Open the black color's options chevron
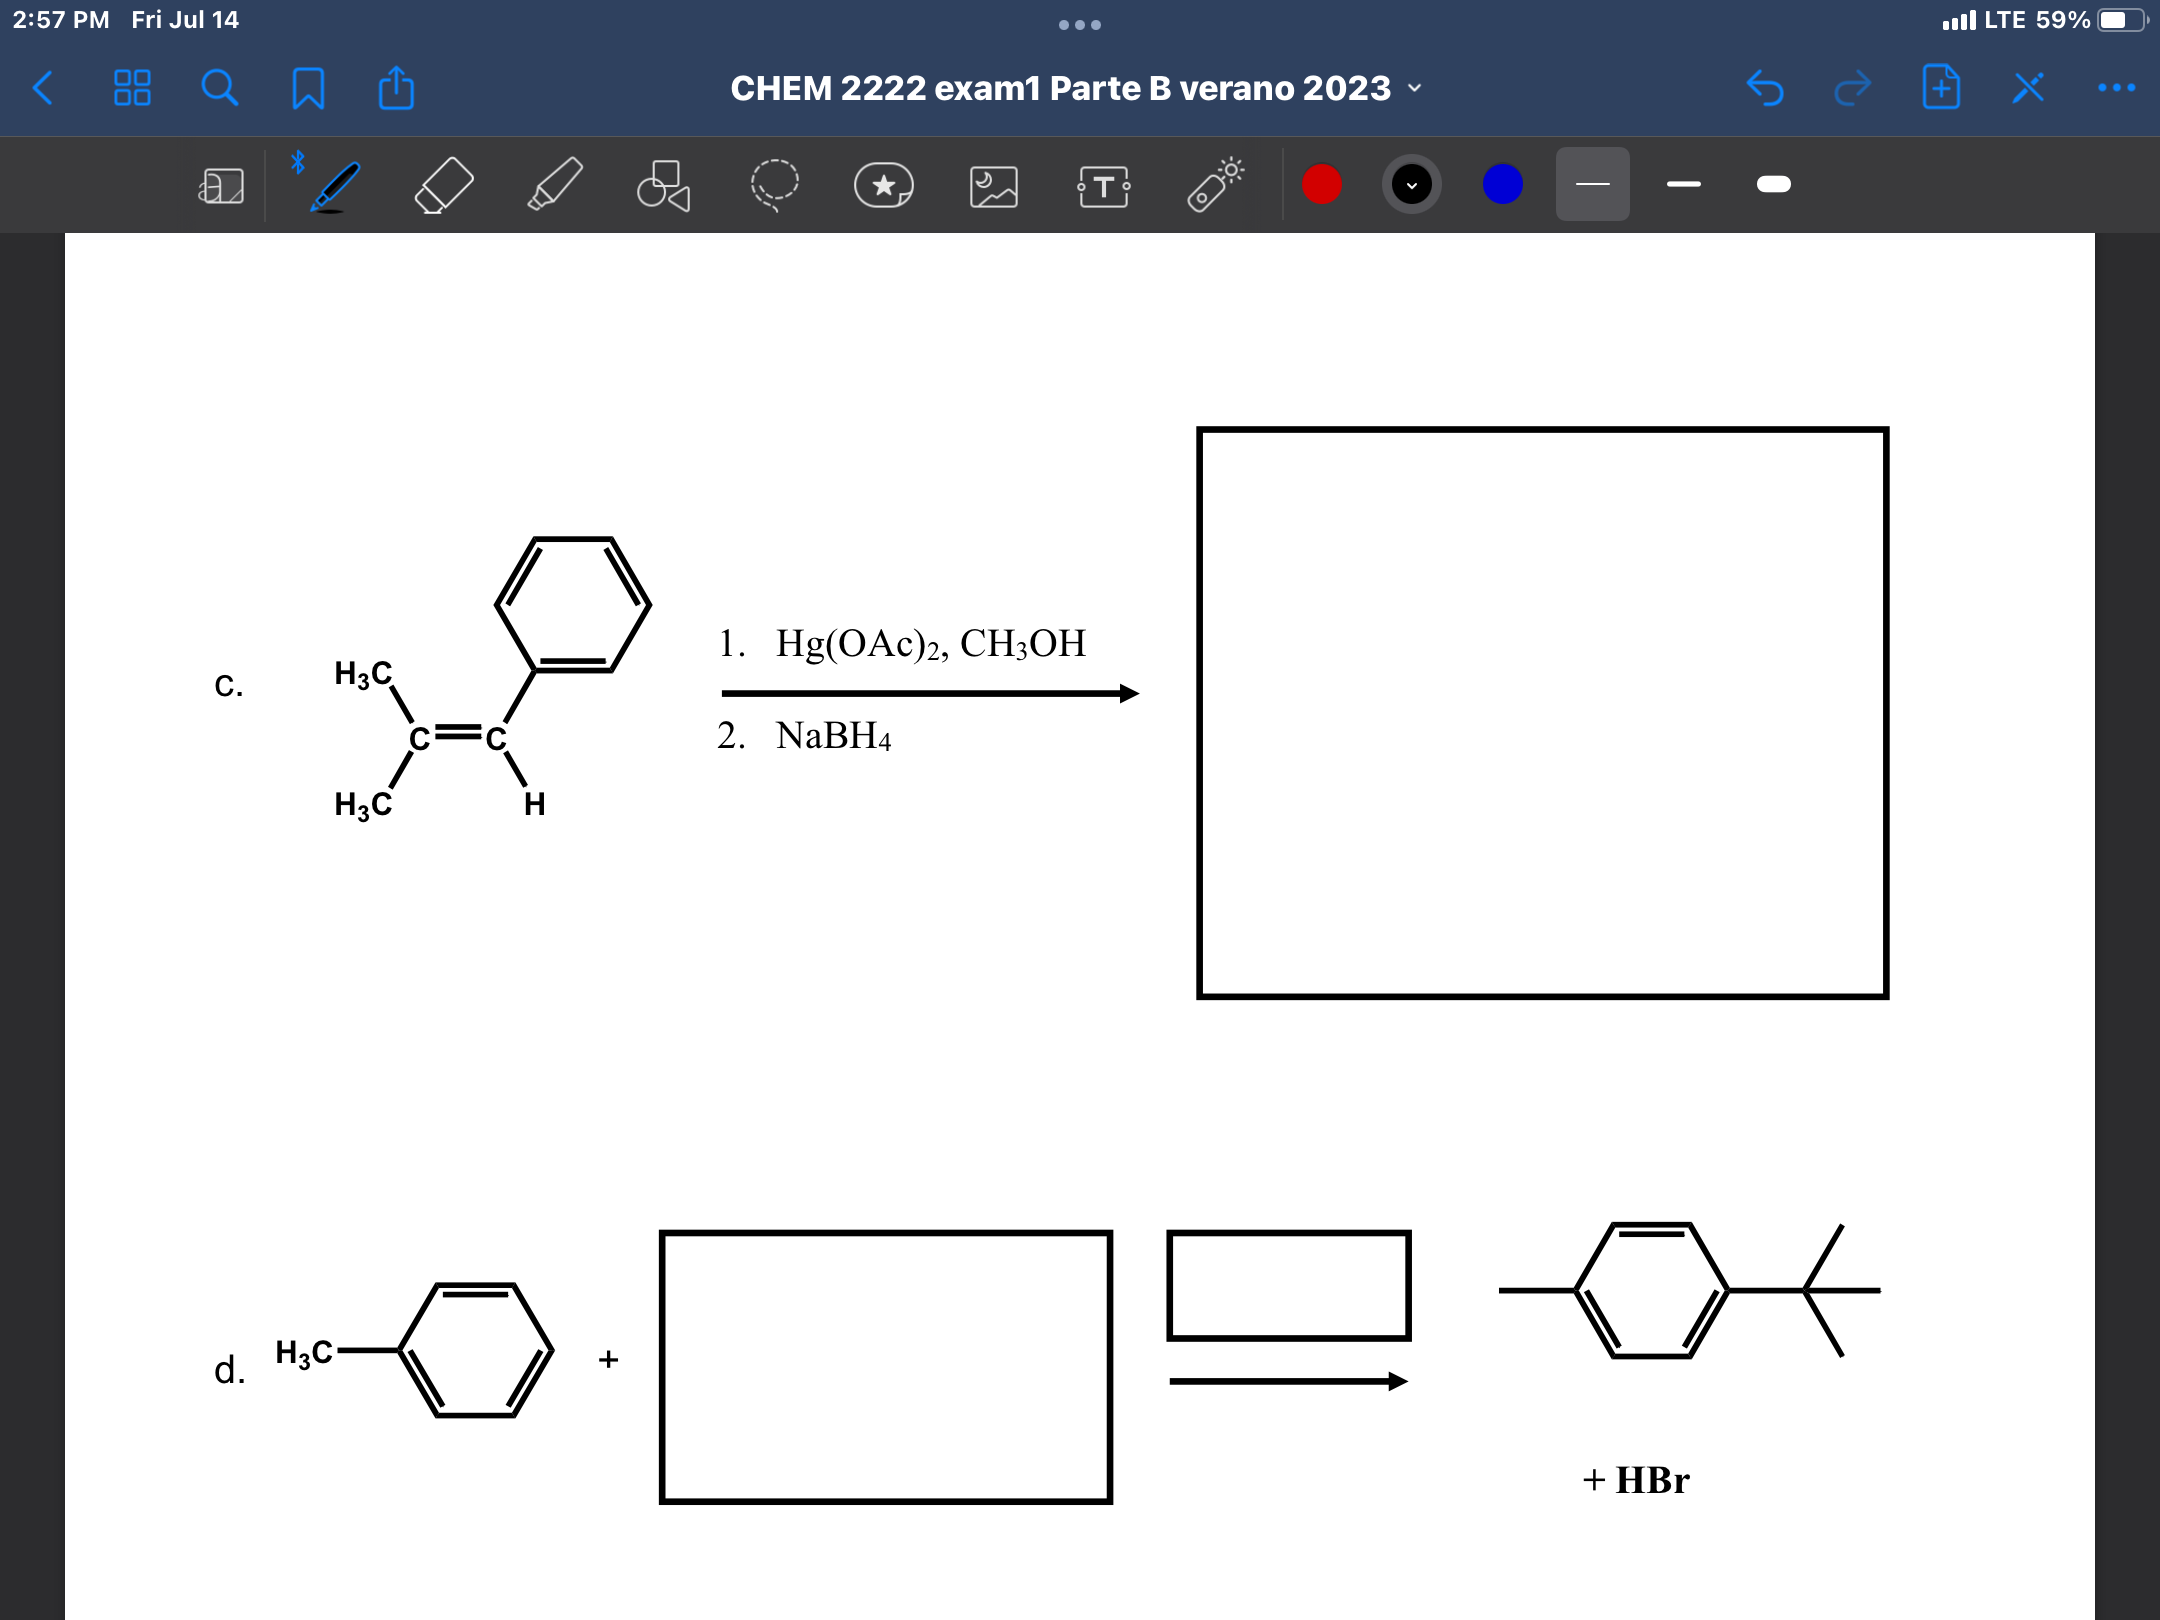Image resolution: width=2160 pixels, height=1620 pixels. click(x=1413, y=185)
